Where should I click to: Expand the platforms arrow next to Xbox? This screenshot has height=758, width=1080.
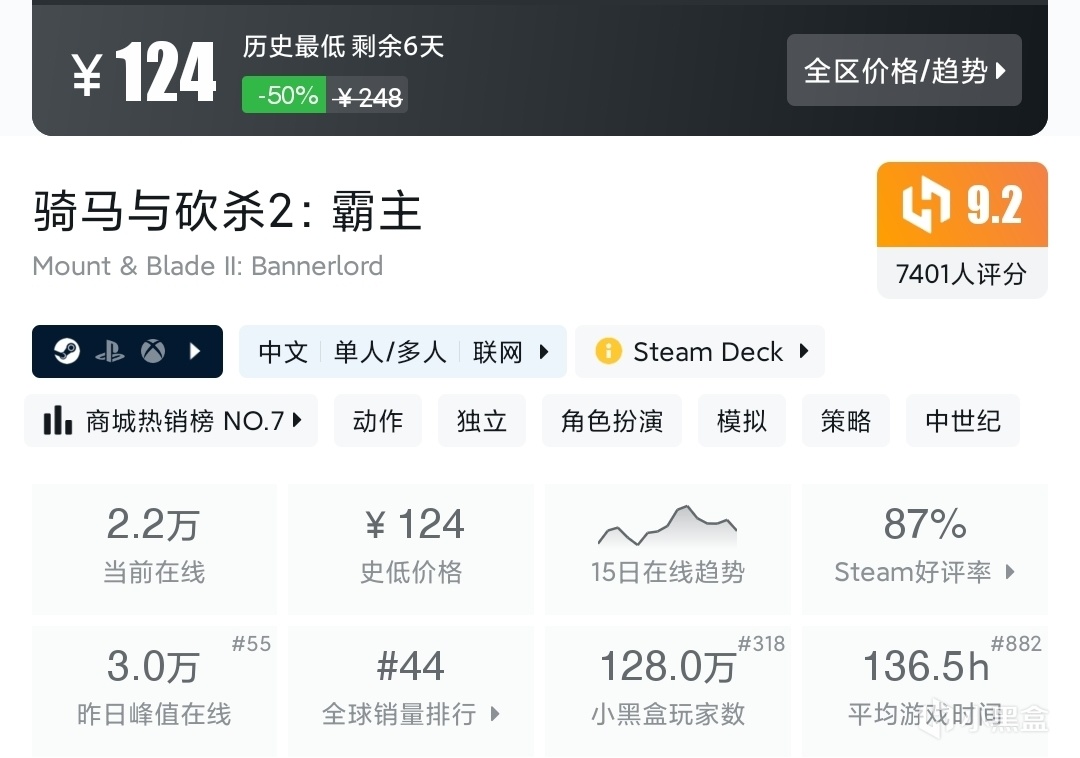coord(195,352)
